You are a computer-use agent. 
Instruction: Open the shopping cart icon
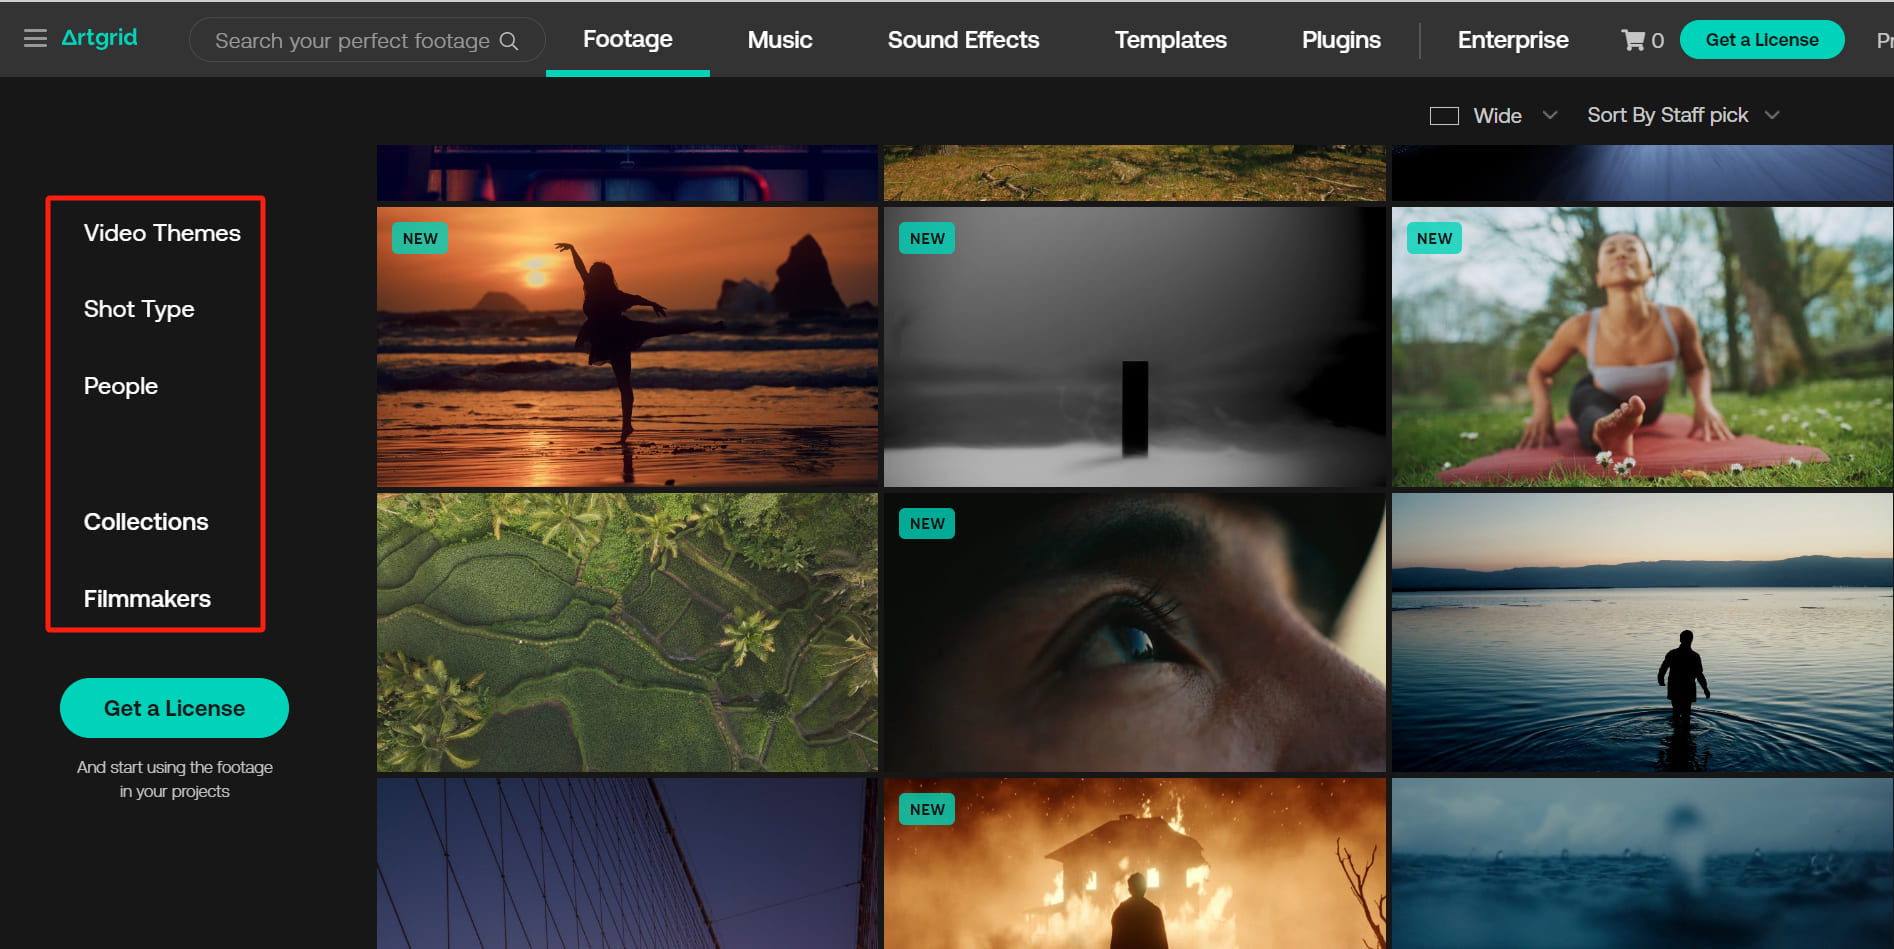click(1633, 40)
